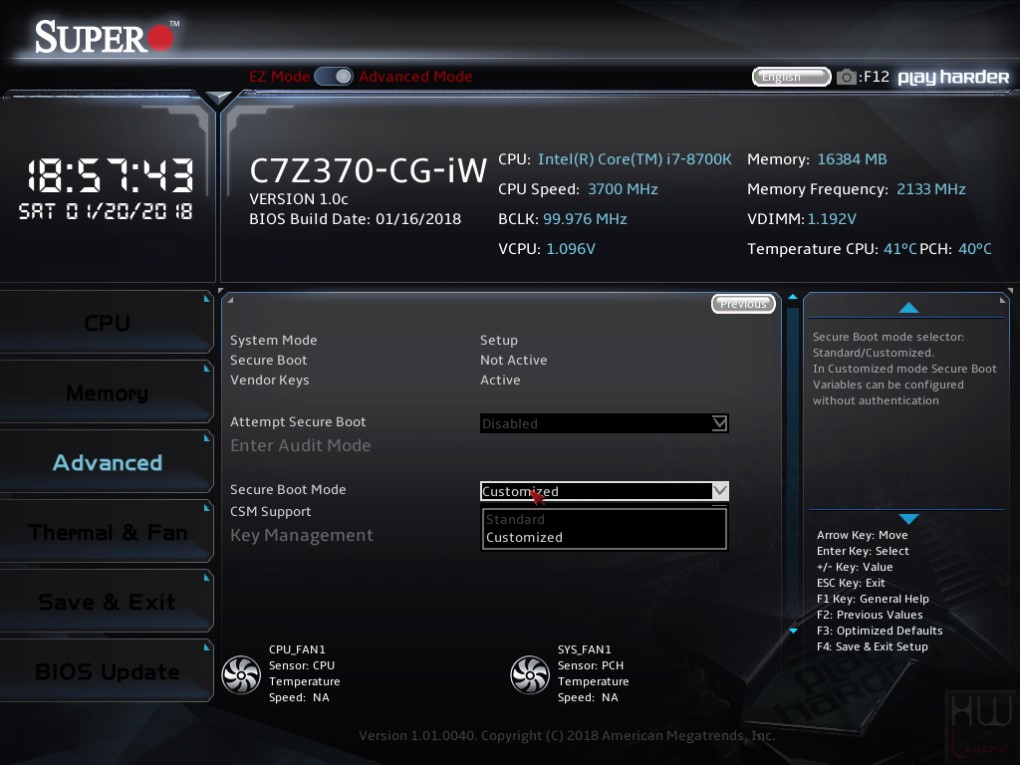The image size is (1020, 765).
Task: Click the CPU Speed value 3700 MHz
Action: tap(623, 189)
